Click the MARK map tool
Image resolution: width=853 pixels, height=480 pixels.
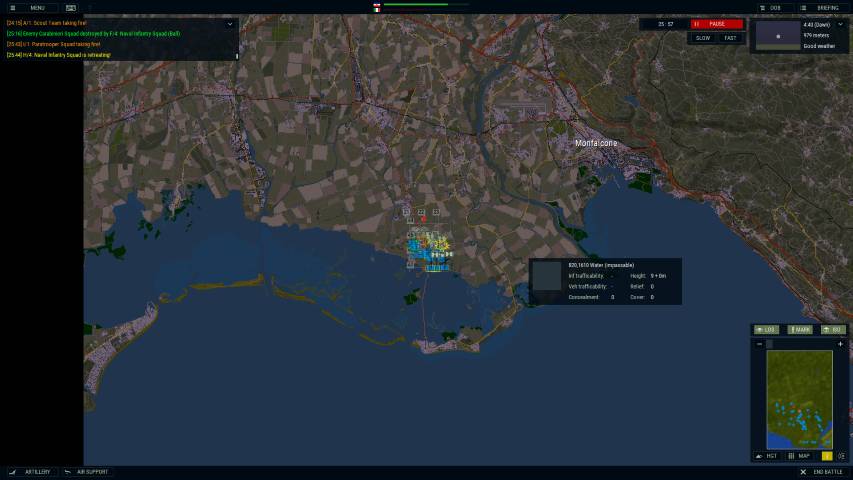pos(799,329)
